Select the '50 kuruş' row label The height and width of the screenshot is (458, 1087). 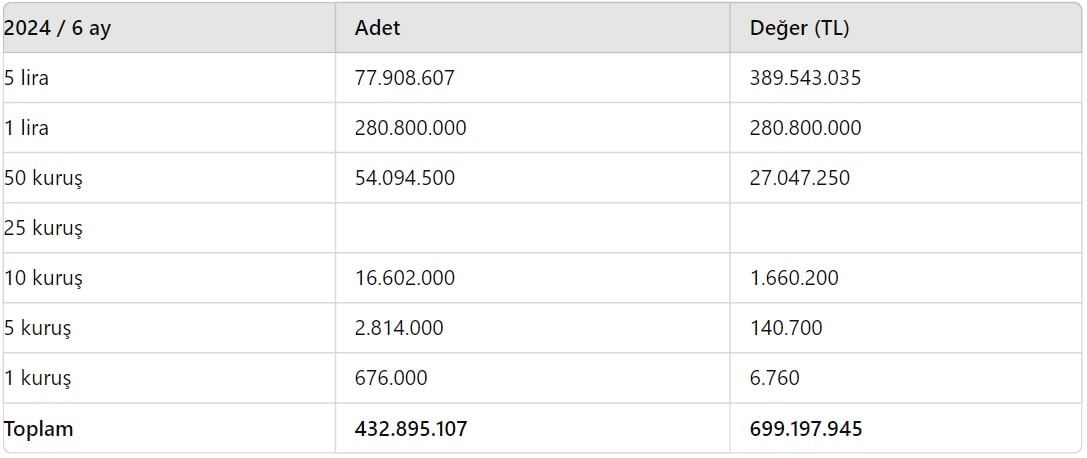43,179
